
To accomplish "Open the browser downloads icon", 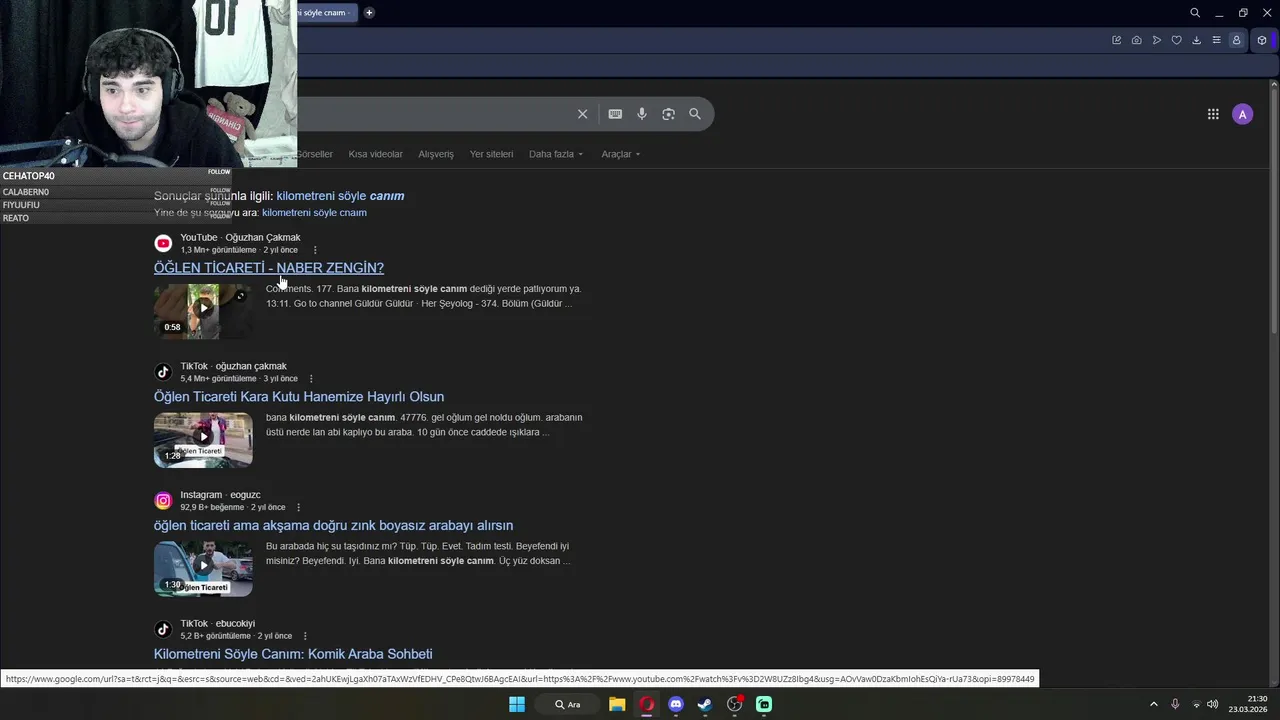I will pos(1196,40).
